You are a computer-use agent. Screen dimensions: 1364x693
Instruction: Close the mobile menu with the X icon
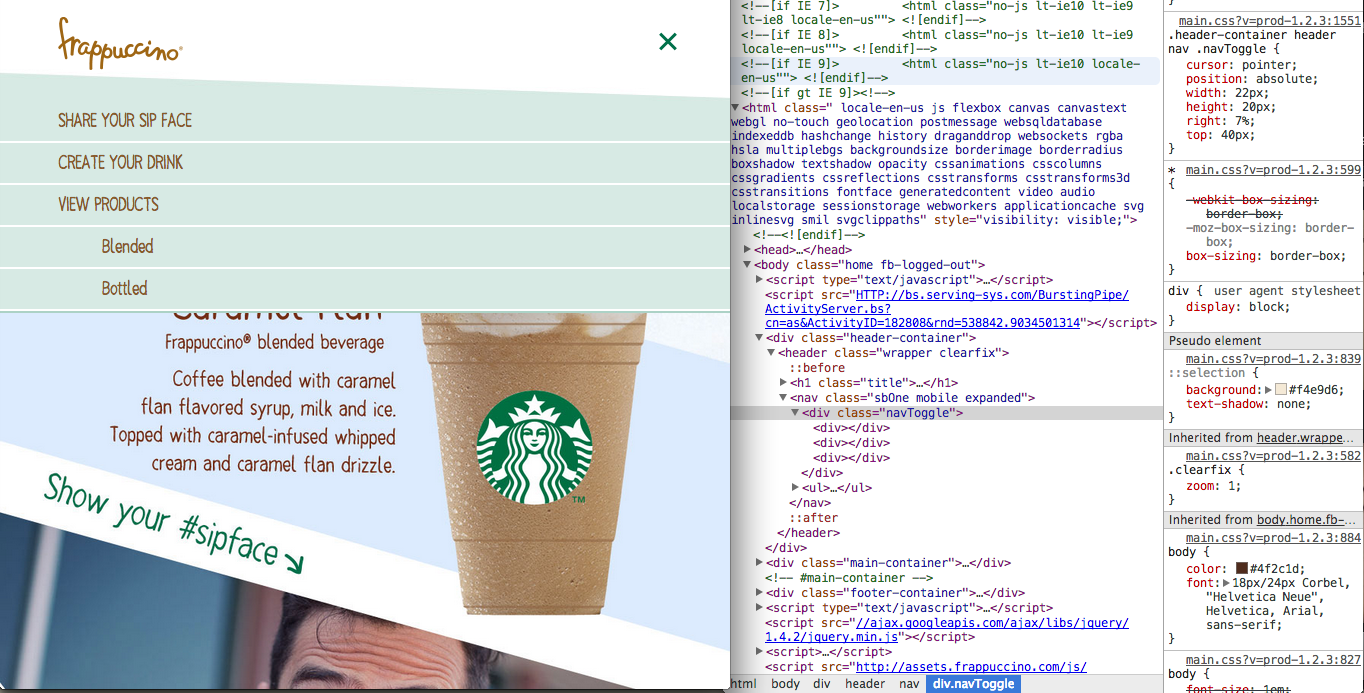[x=668, y=41]
